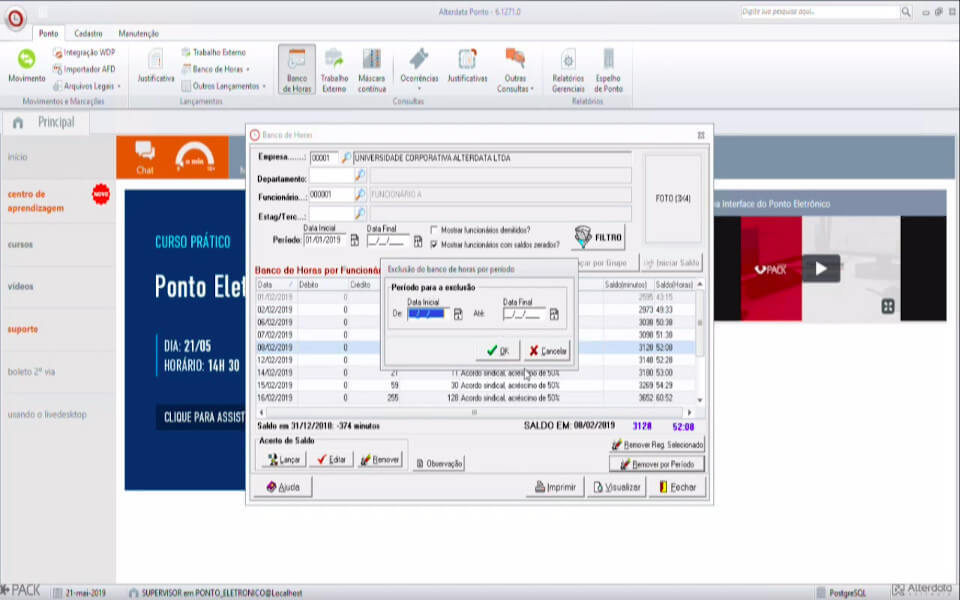
Task: Click the Departamento lookup magnifier icon
Action: coord(360,176)
